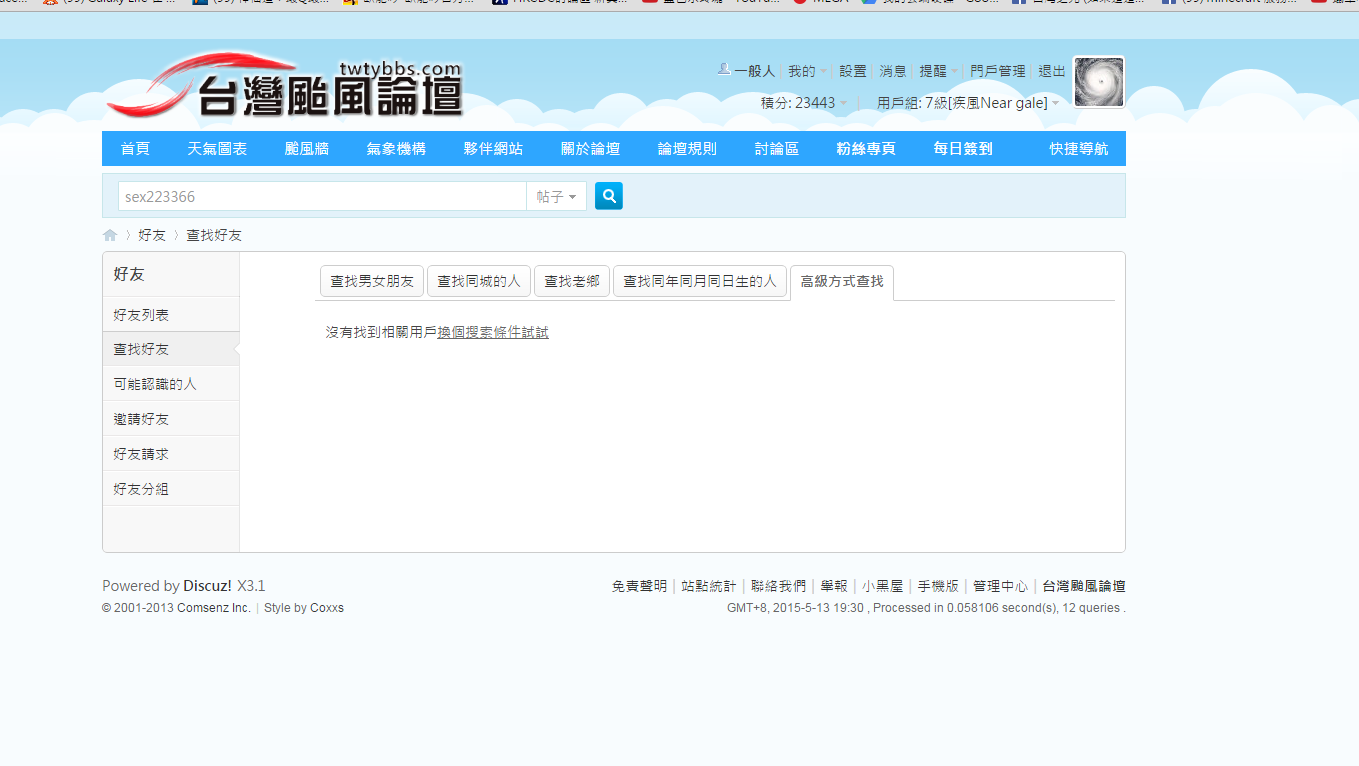Open 好友請求 in sidebar

click(171, 454)
